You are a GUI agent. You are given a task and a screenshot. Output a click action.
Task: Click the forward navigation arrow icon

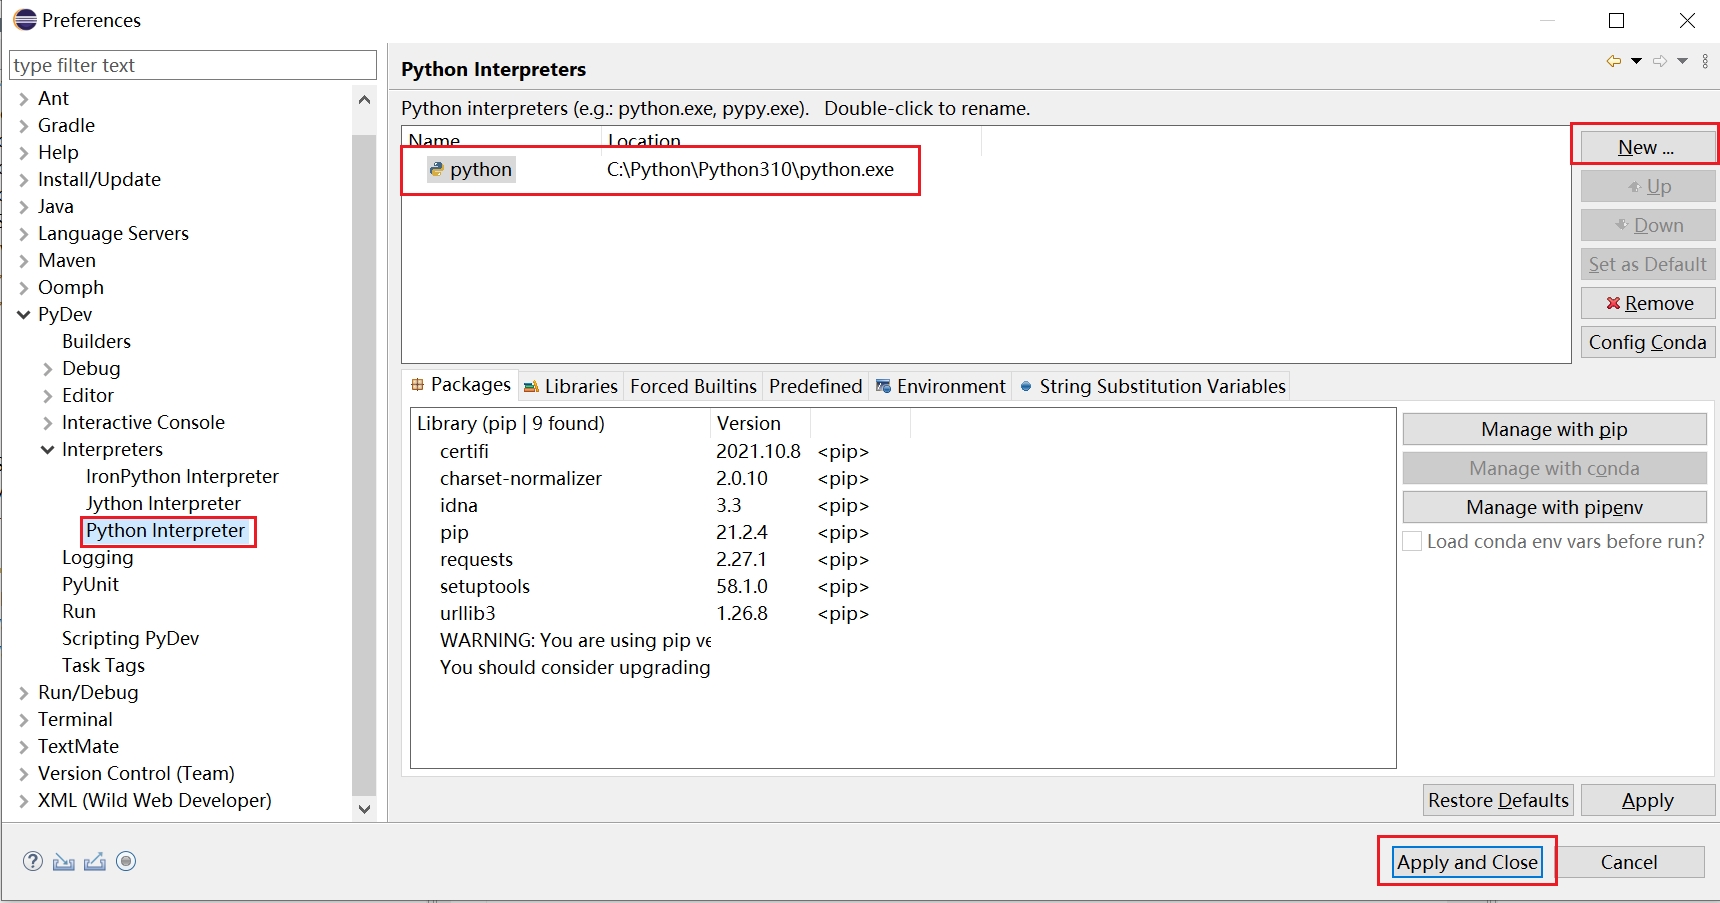click(x=1660, y=61)
